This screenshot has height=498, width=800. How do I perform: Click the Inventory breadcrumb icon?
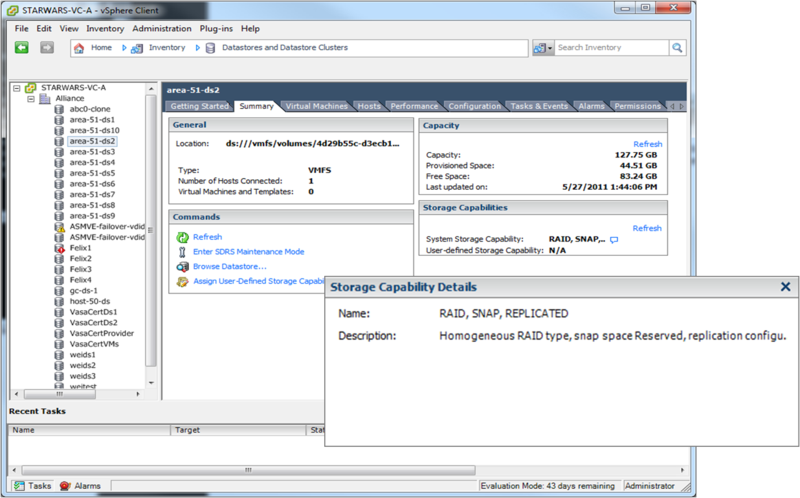(x=137, y=48)
